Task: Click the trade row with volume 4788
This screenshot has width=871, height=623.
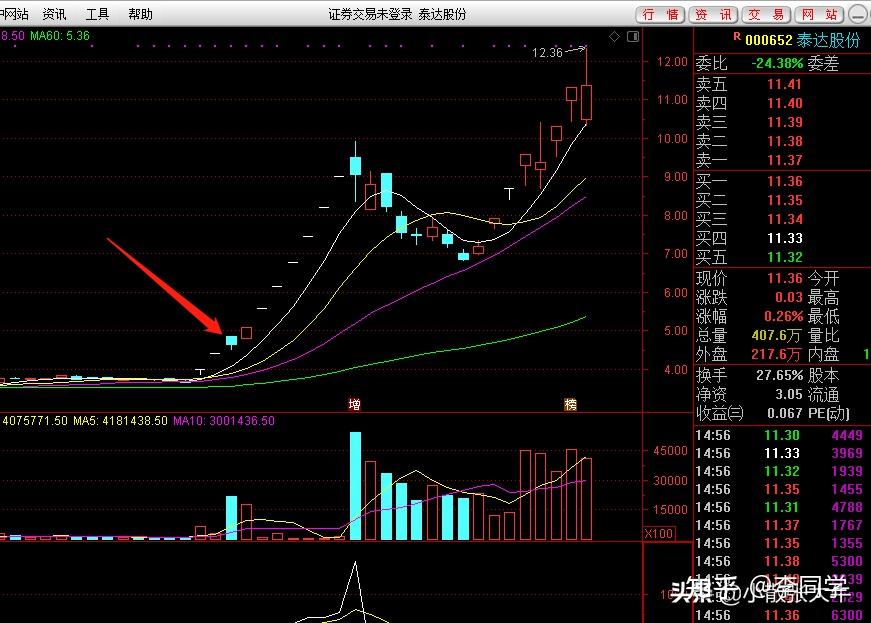Action: (x=780, y=507)
